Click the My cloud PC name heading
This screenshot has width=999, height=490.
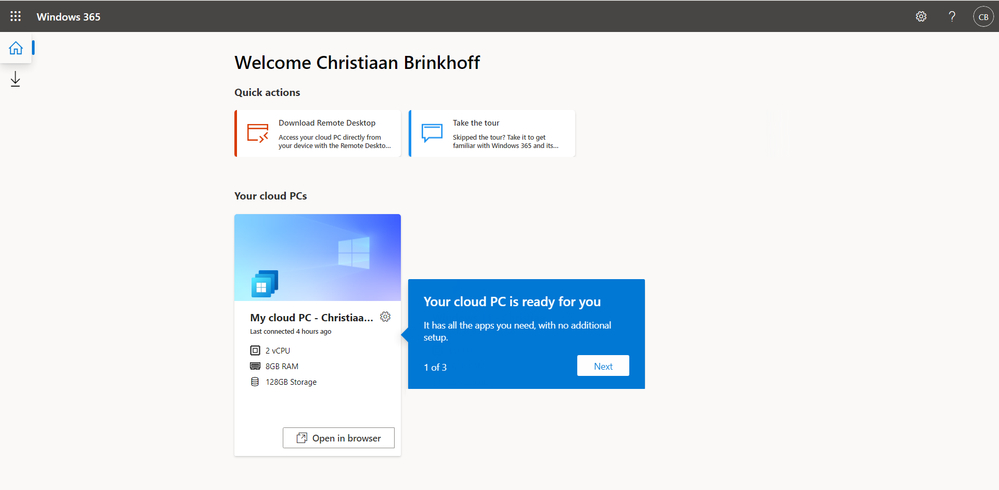click(312, 318)
